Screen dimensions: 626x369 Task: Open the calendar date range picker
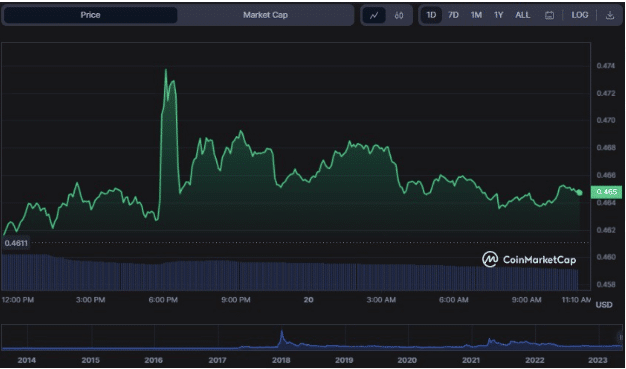pyautogui.click(x=549, y=16)
